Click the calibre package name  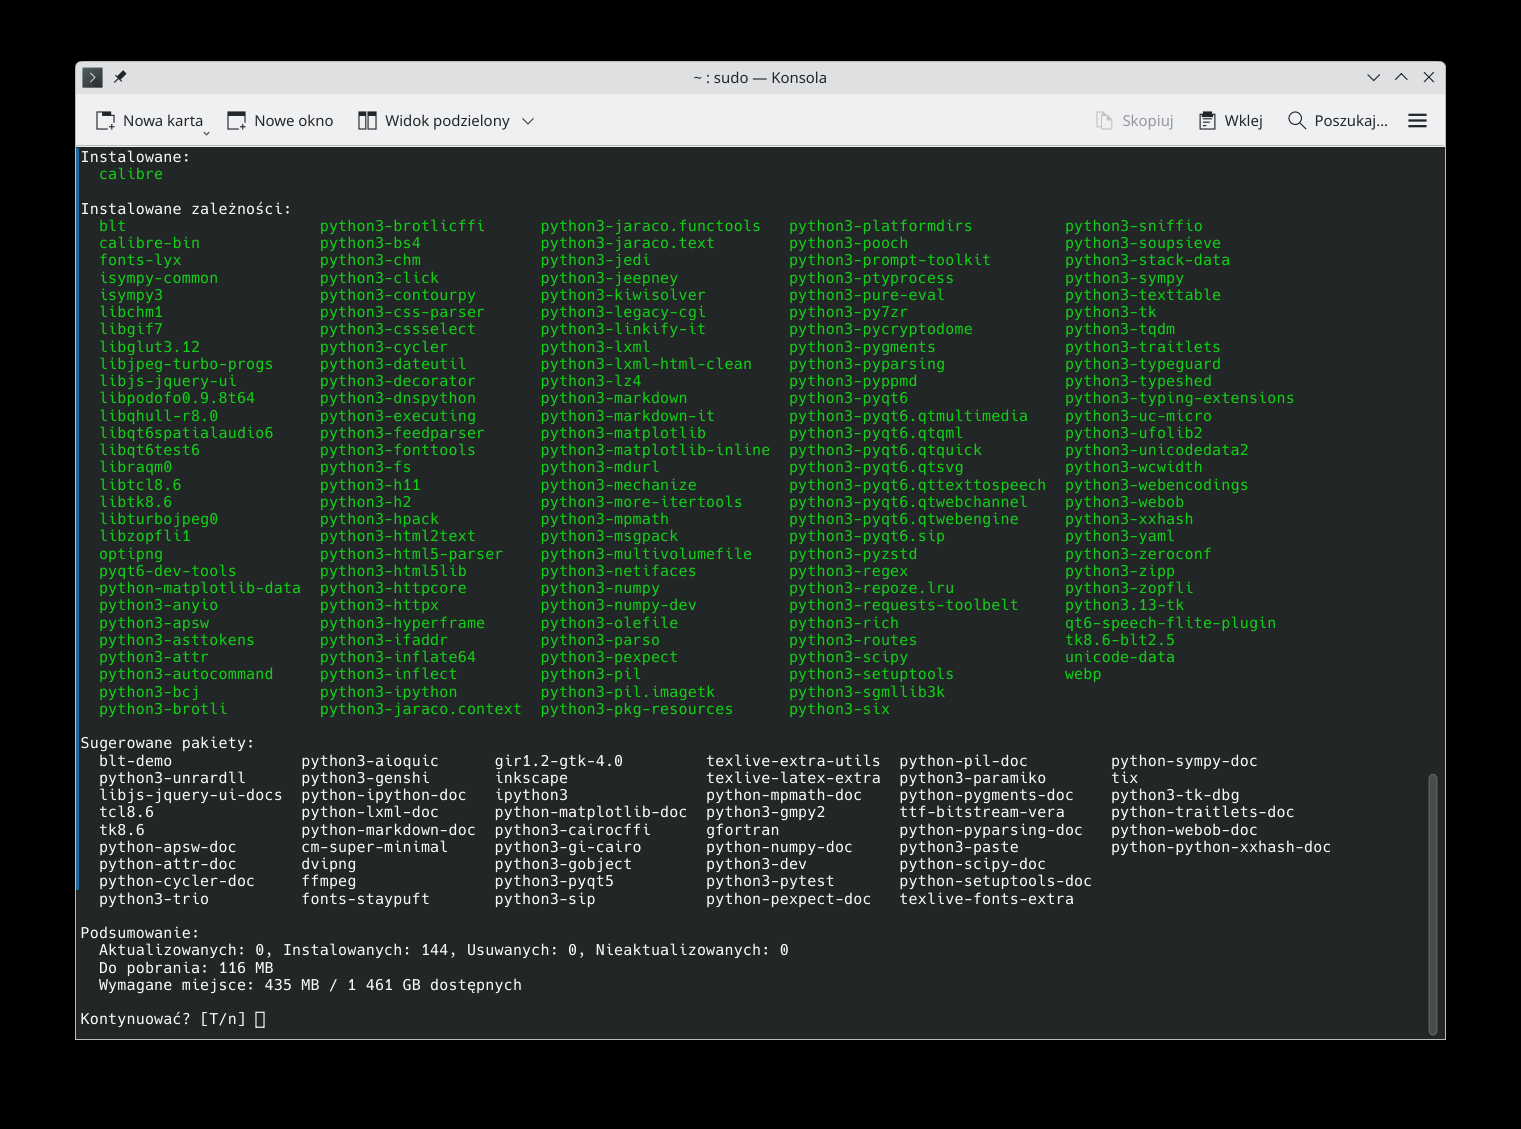point(131,174)
